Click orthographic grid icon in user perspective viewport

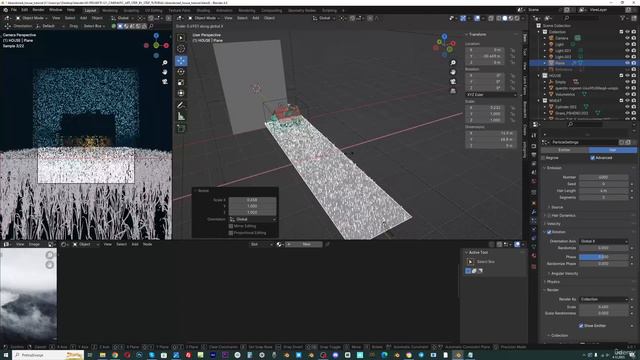point(453,91)
